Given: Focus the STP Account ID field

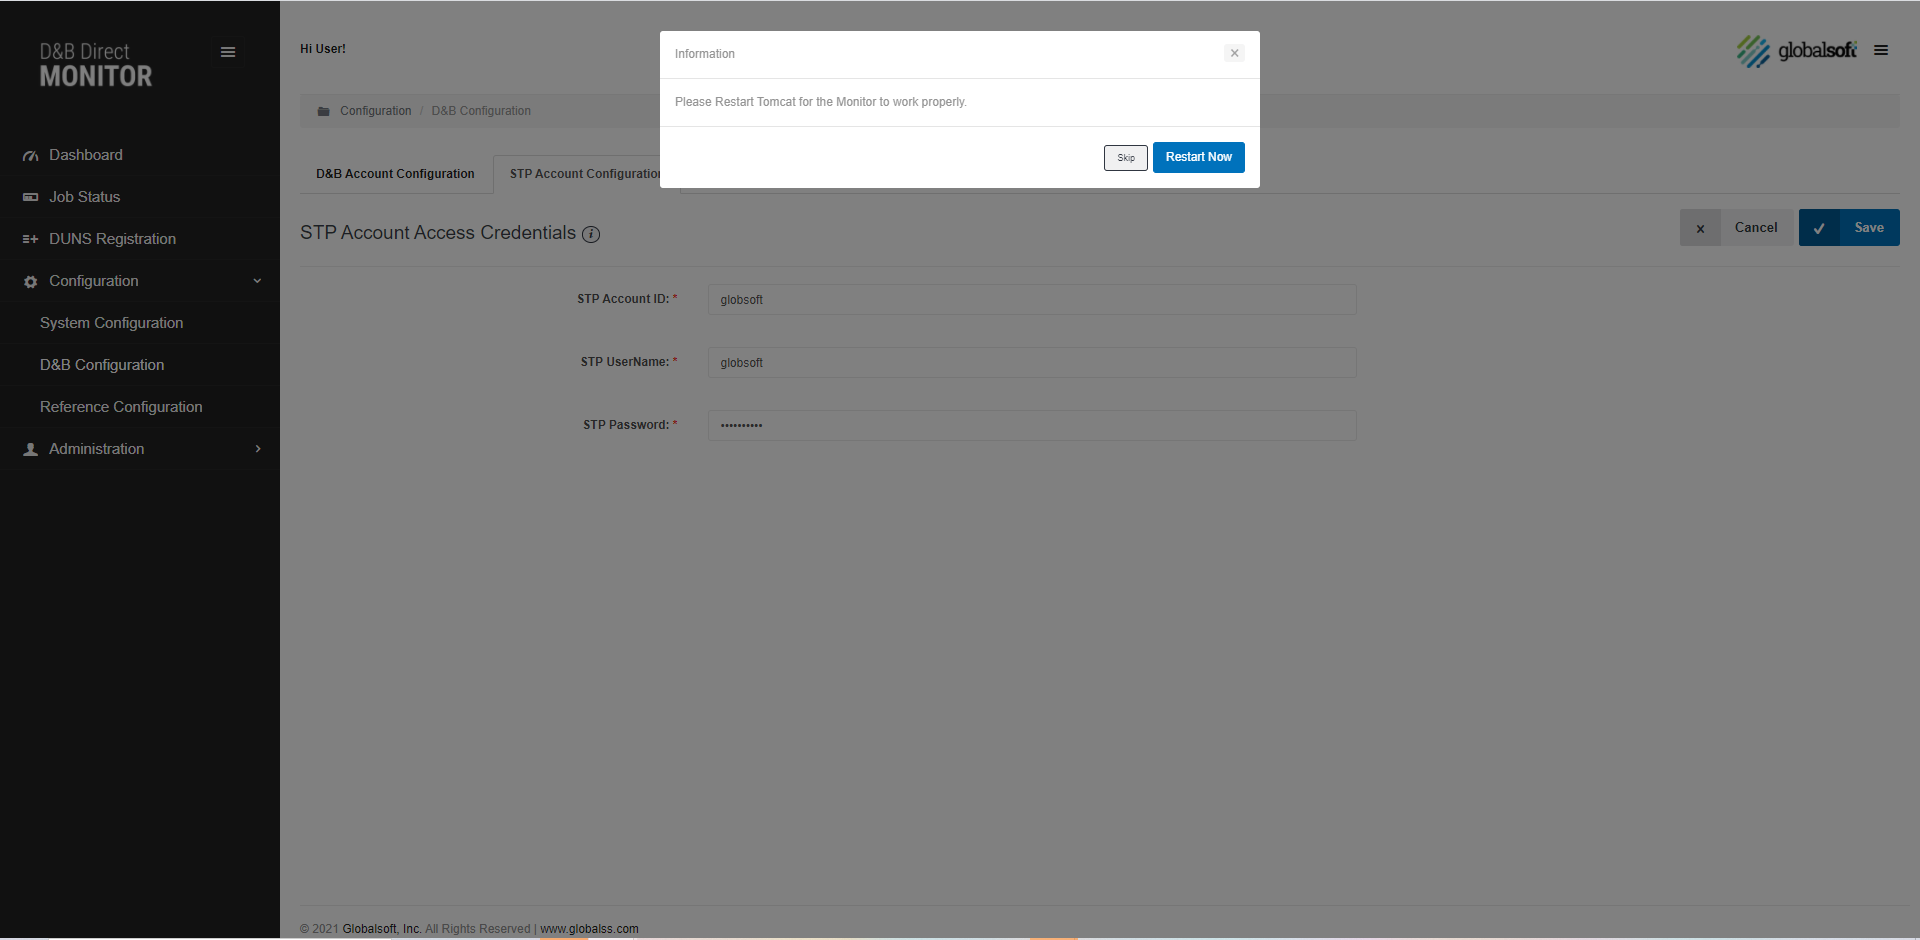Looking at the screenshot, I should tap(1032, 300).
